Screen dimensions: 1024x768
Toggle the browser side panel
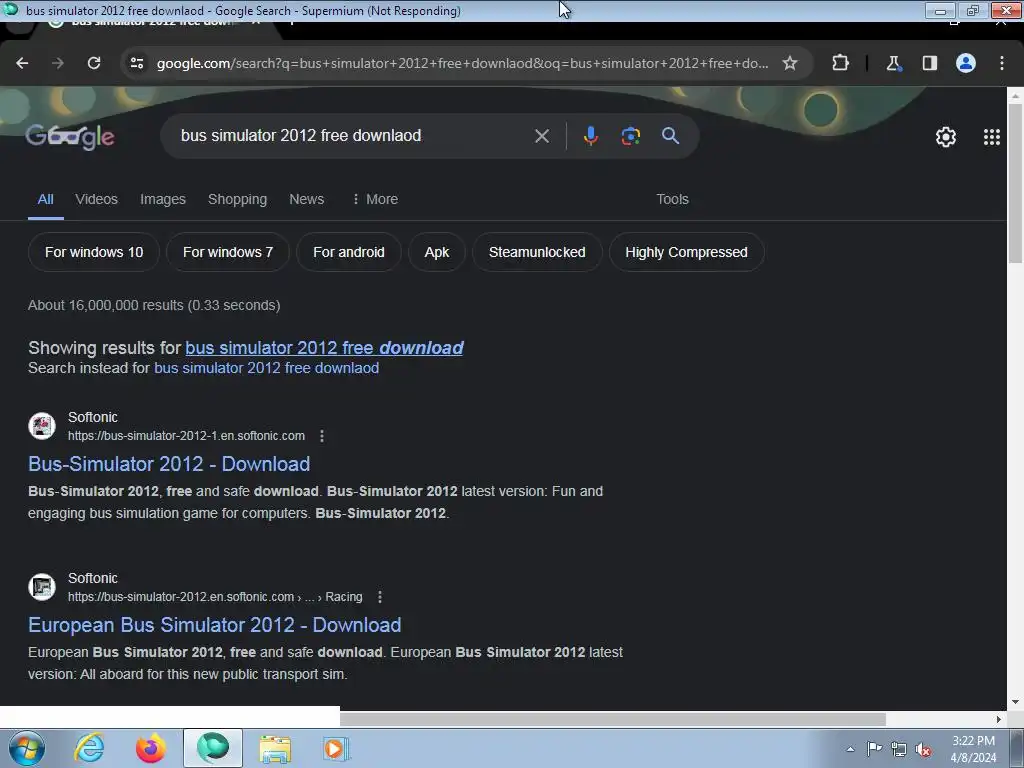click(x=929, y=63)
